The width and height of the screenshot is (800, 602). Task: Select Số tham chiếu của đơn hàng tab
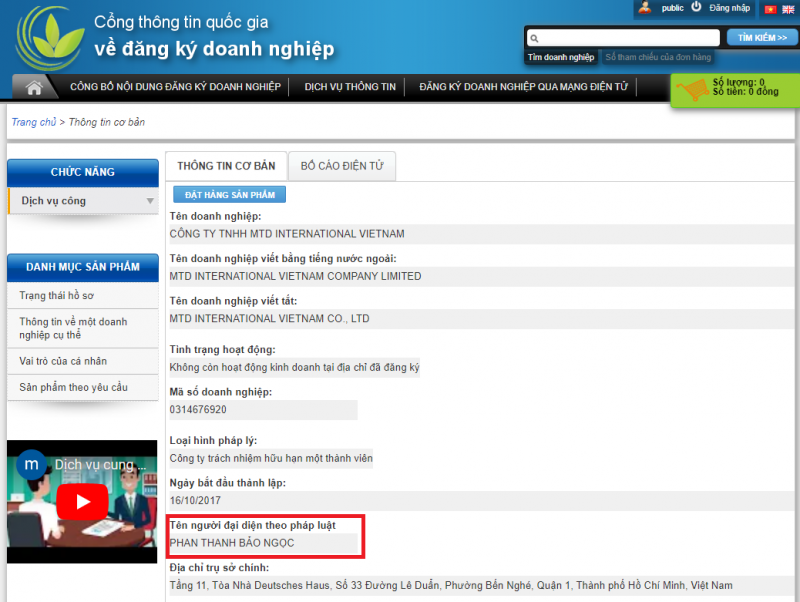pyautogui.click(x=658, y=58)
